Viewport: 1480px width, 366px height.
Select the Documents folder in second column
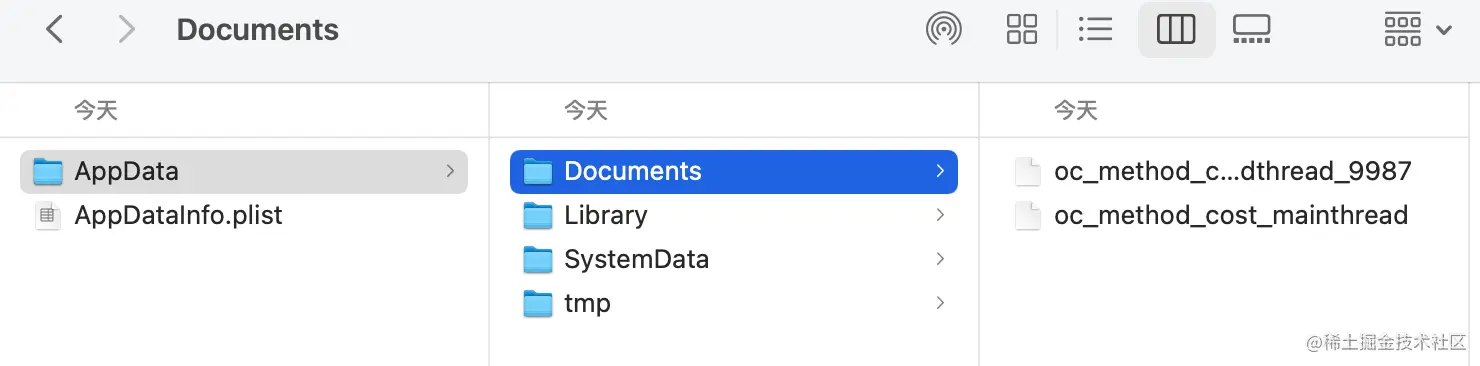coord(734,171)
